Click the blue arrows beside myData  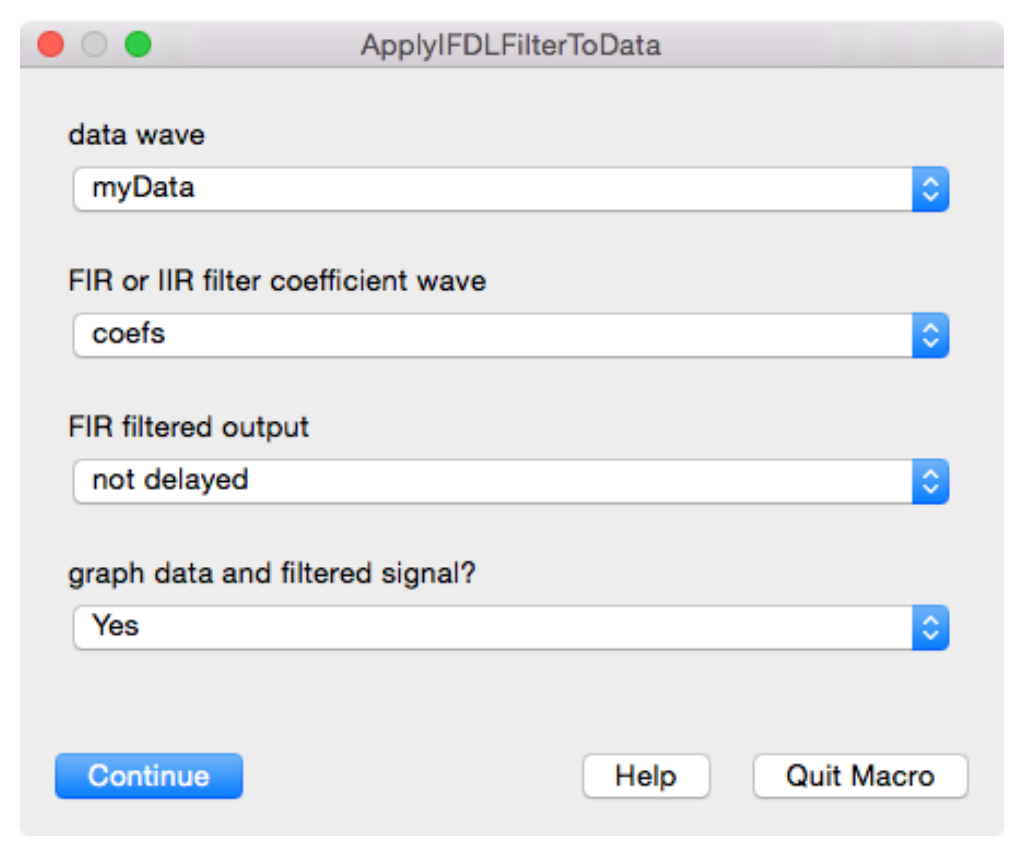coord(930,189)
